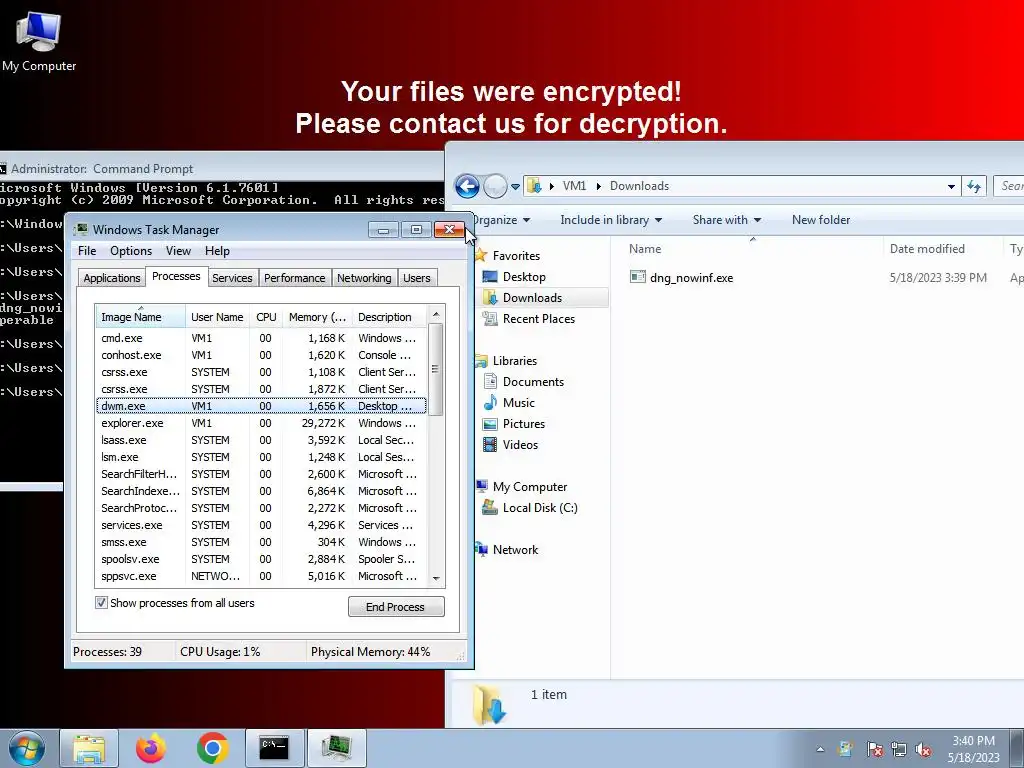1024x768 pixels.
Task: Select the spoolsv.exe process row
Action: 261,559
